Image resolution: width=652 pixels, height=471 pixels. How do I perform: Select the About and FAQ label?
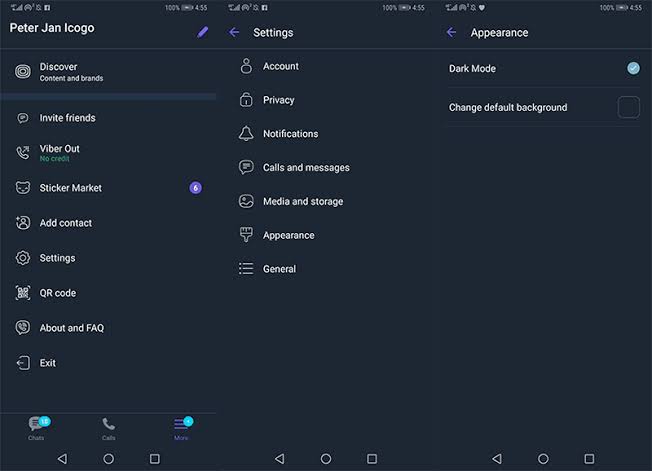72,328
